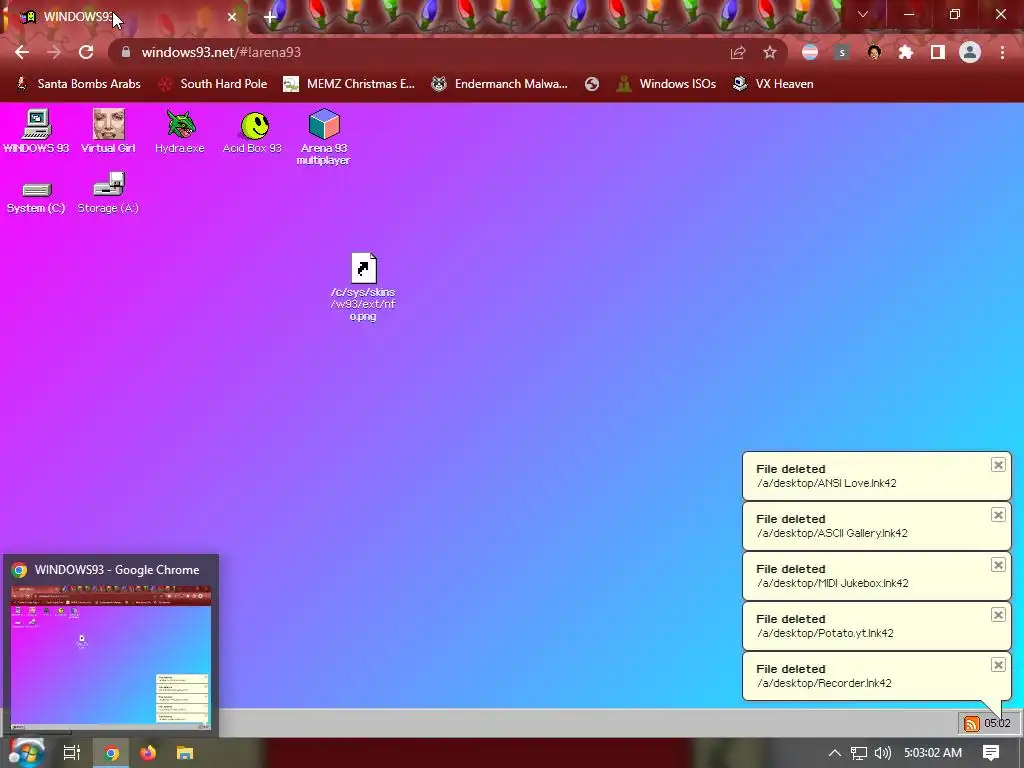Image resolution: width=1024 pixels, height=768 pixels.
Task: Open the Acid Box 93 smiley icon
Action: [x=253, y=131]
